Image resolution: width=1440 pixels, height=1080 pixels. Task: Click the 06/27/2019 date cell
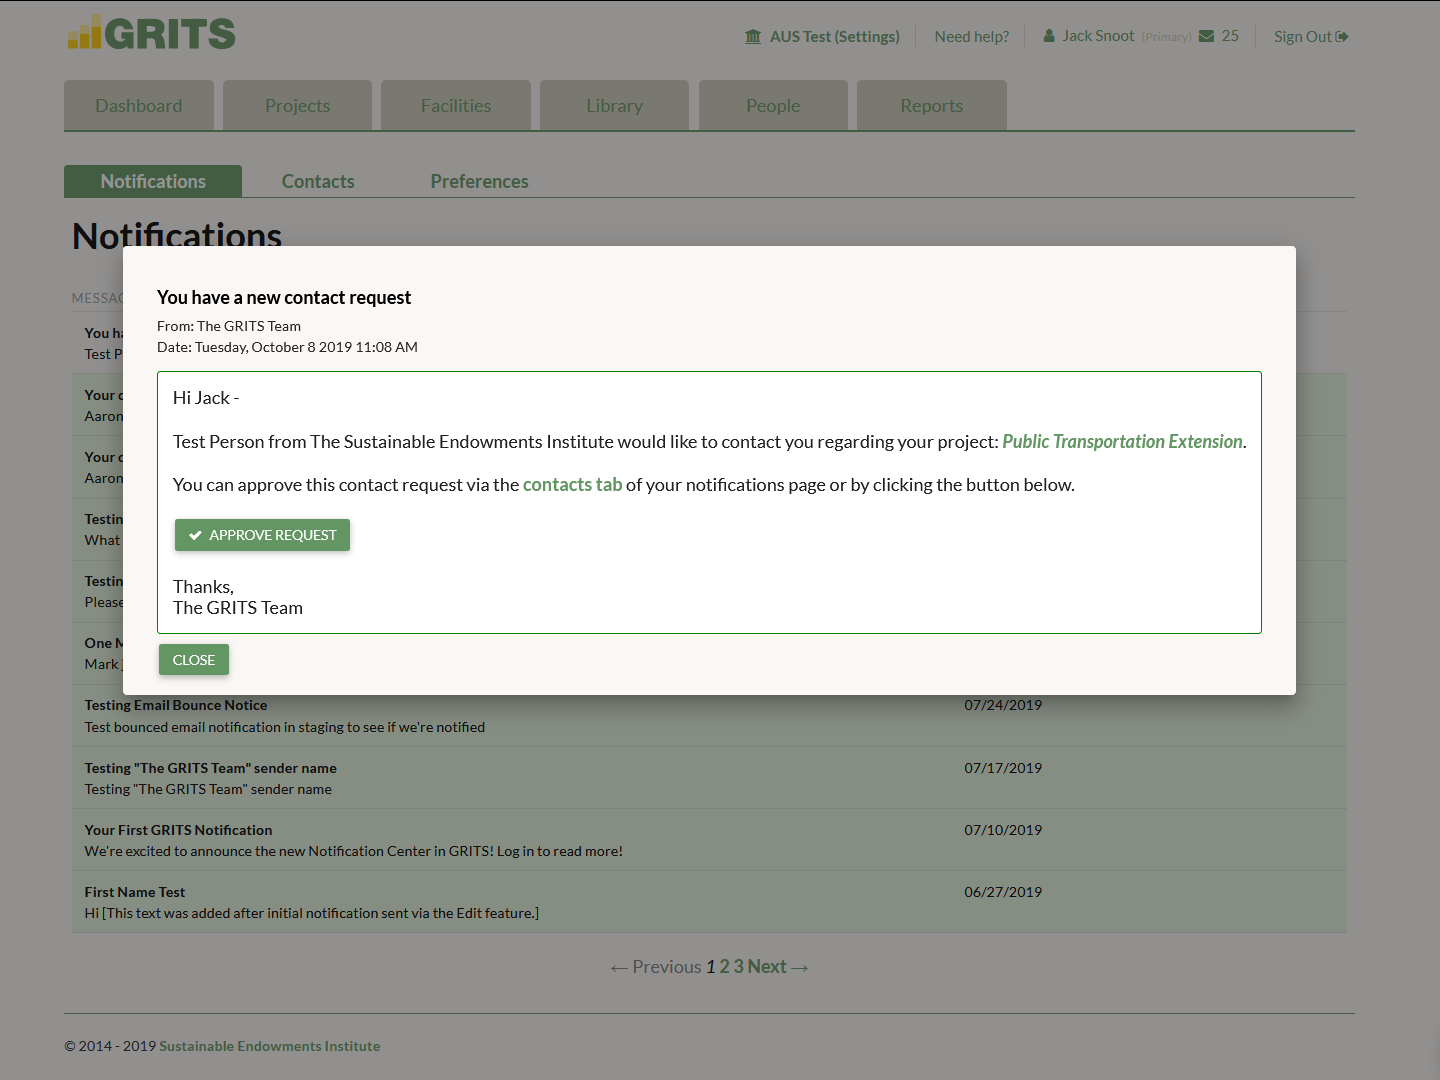[x=1003, y=892]
